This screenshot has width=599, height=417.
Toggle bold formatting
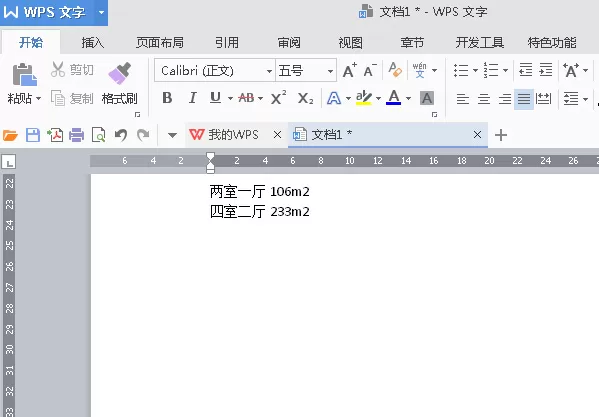click(167, 98)
